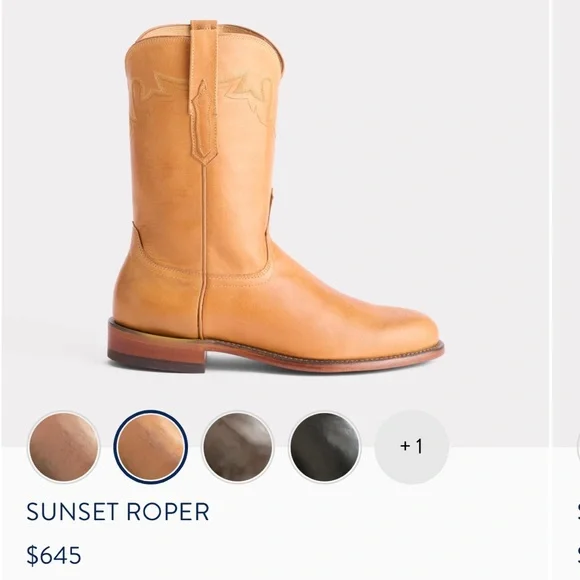
Task: Select the first light tan leather swatch
Action: pyautogui.click(x=64, y=447)
